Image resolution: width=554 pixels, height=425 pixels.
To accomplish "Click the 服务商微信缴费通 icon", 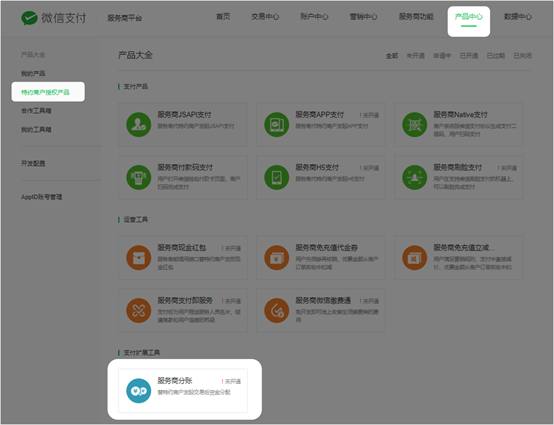I will click(277, 311).
